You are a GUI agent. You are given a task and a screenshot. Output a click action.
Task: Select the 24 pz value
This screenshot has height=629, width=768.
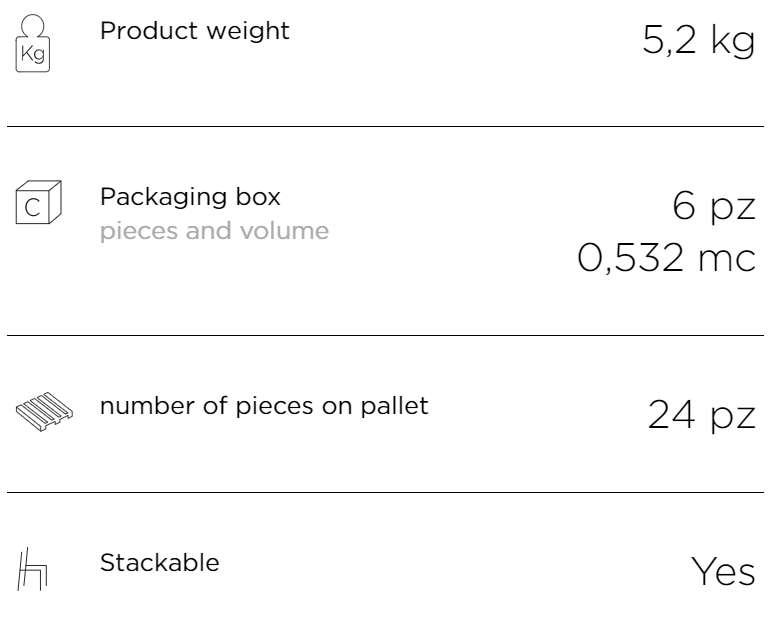pyautogui.click(x=702, y=415)
